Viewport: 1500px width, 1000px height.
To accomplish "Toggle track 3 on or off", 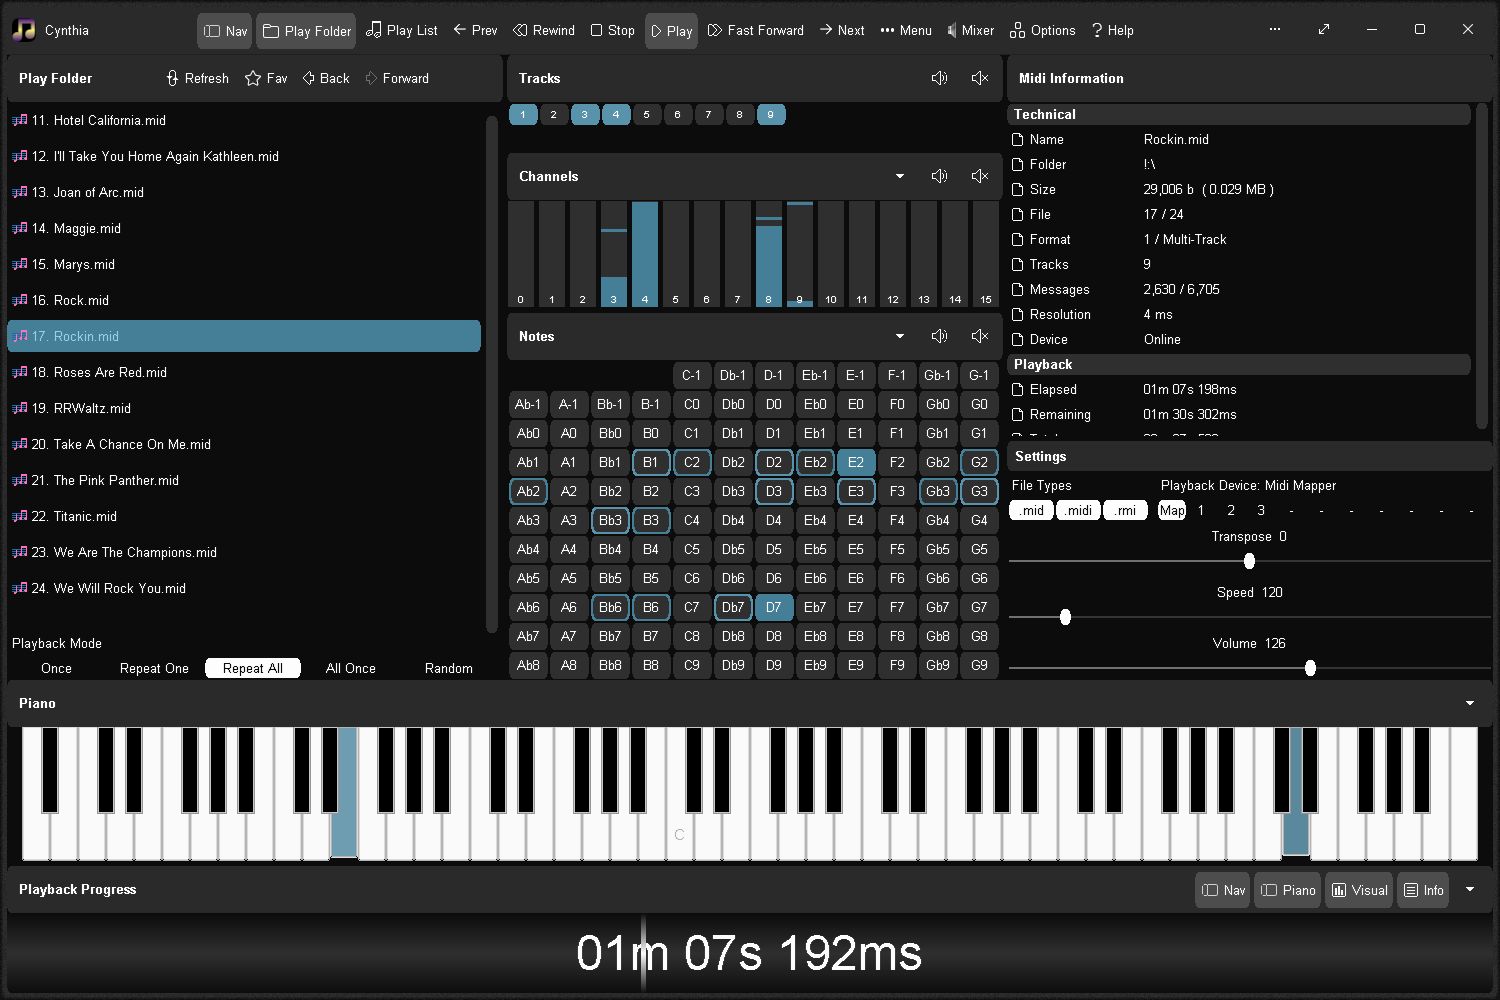I will pos(585,114).
